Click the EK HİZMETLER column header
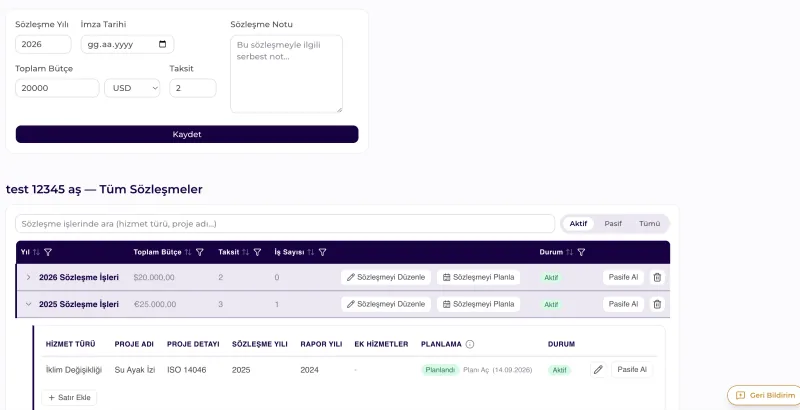 [x=381, y=344]
